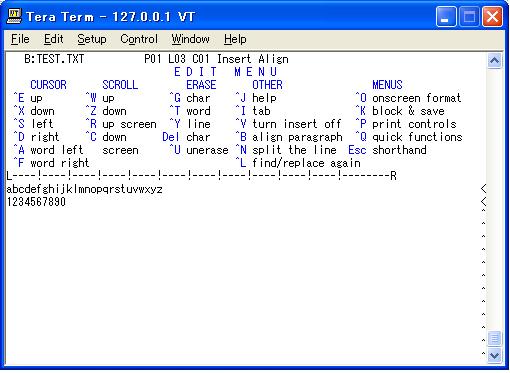Click the '^Q quick functions' entry
The width and height of the screenshot is (510, 373).
click(x=409, y=137)
